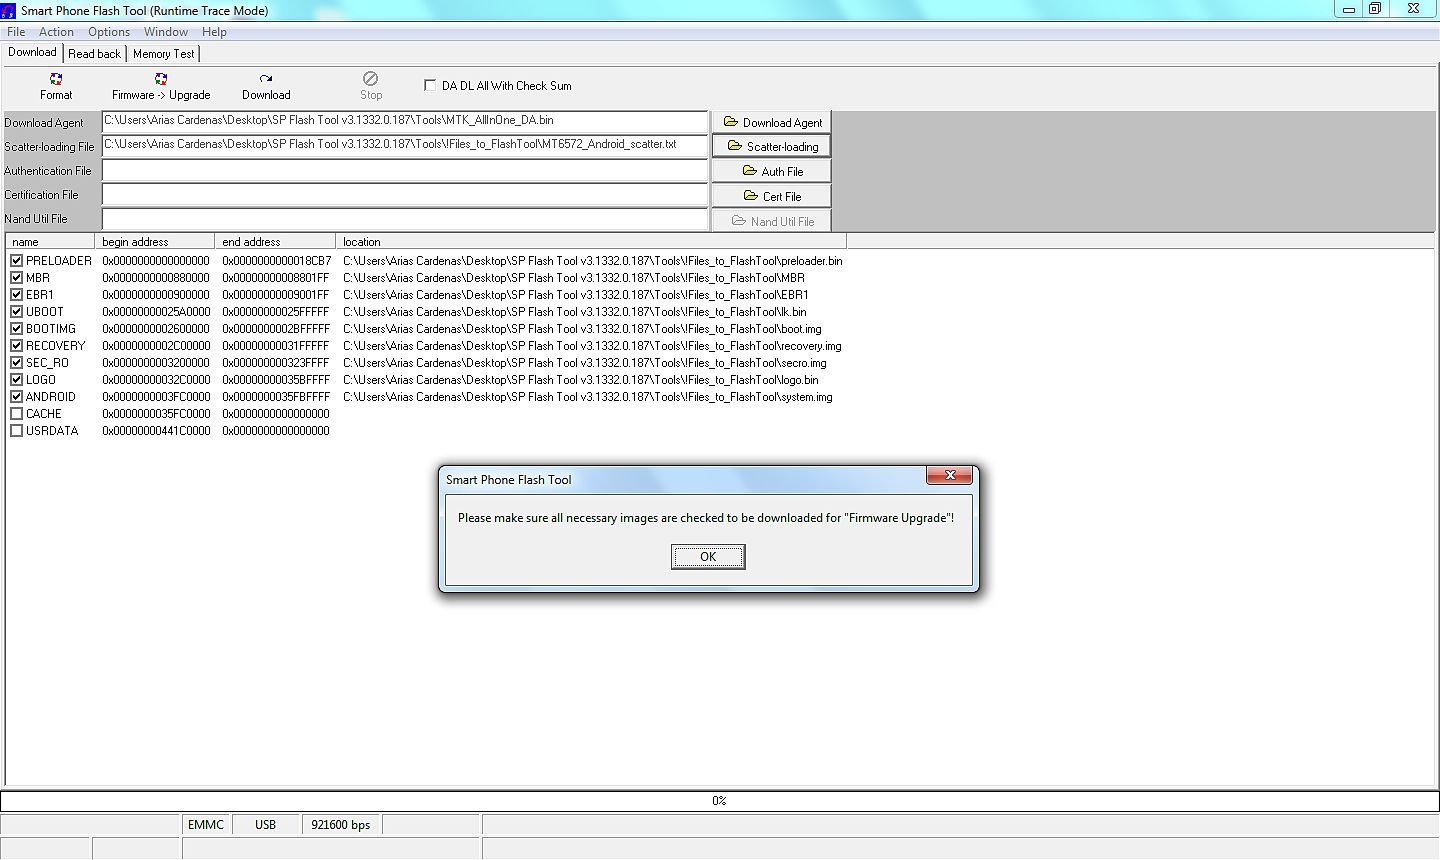Click the recovery.img location path
Image resolution: width=1440 pixels, height=860 pixels.
[x=592, y=346]
